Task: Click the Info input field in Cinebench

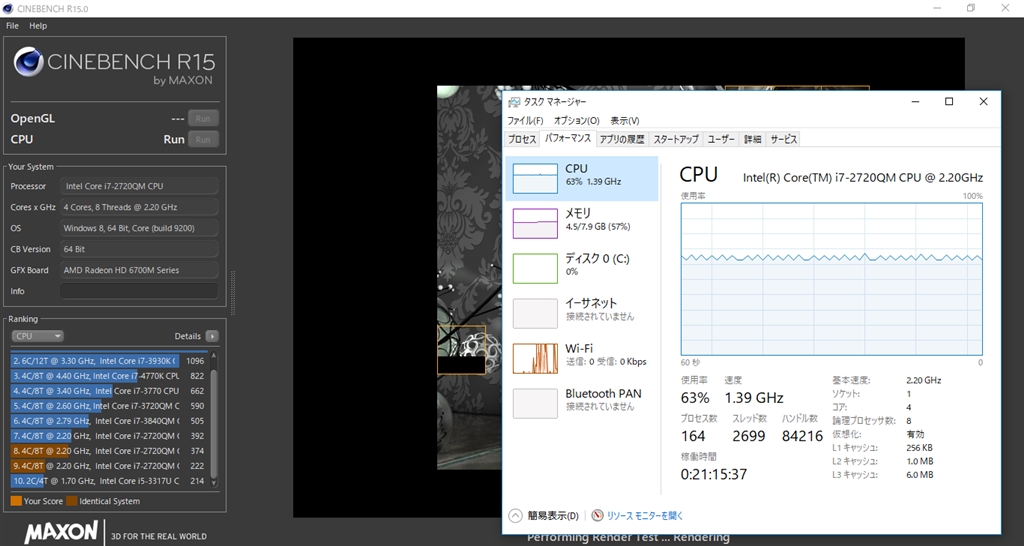Action: (x=139, y=291)
